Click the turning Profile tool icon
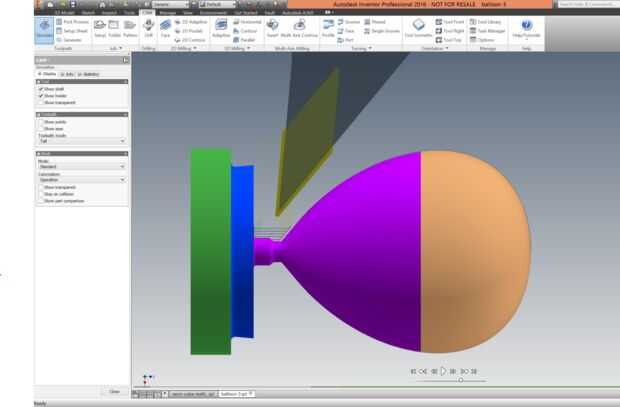Viewport: 620px width, 407px height. (x=328, y=28)
